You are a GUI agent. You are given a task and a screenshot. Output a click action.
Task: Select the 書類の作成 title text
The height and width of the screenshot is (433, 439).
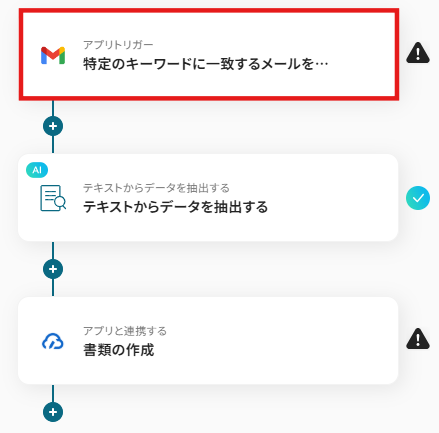tap(119, 350)
